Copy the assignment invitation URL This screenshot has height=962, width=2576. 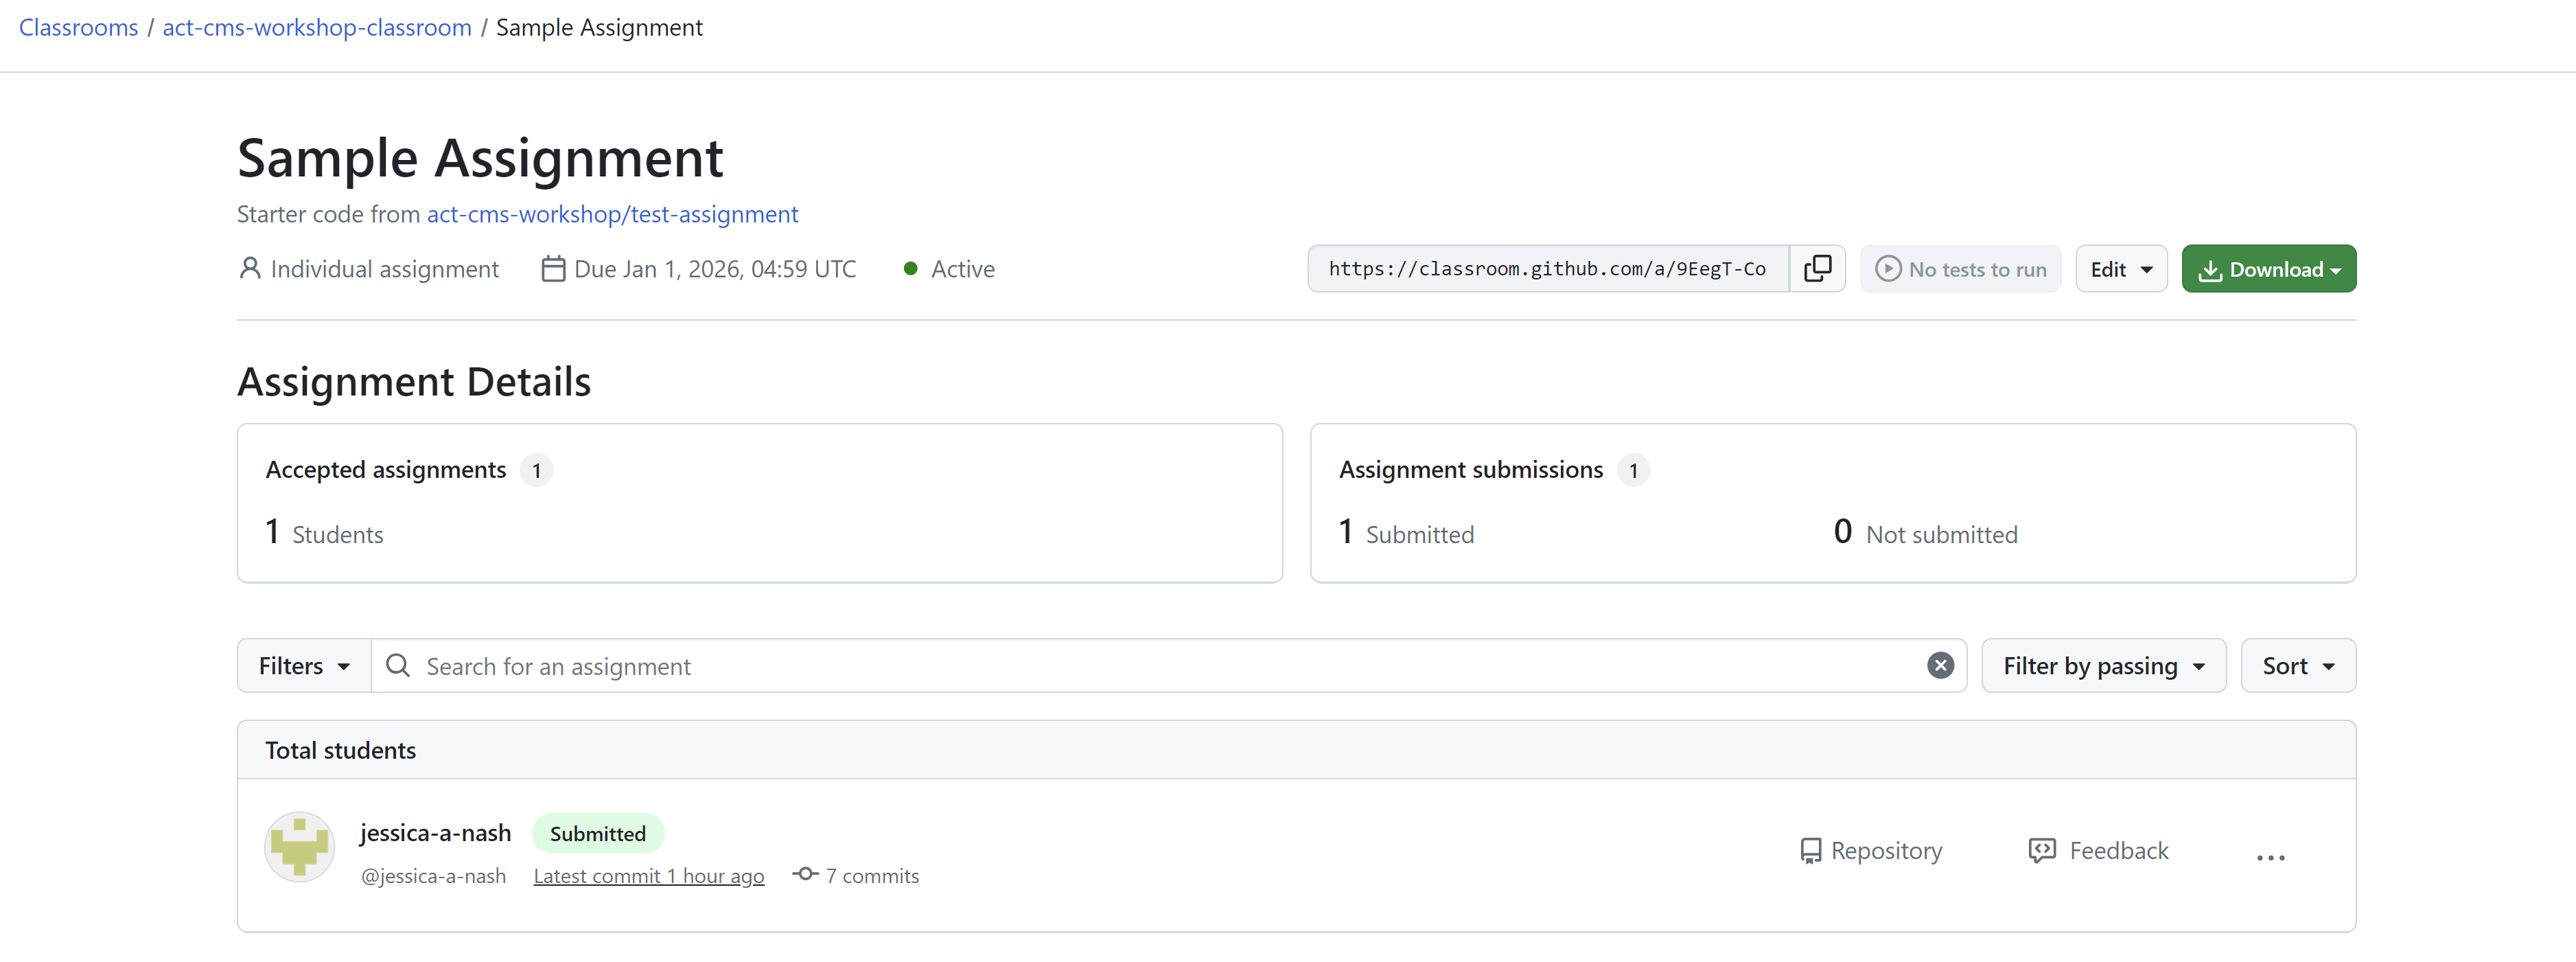(1817, 268)
